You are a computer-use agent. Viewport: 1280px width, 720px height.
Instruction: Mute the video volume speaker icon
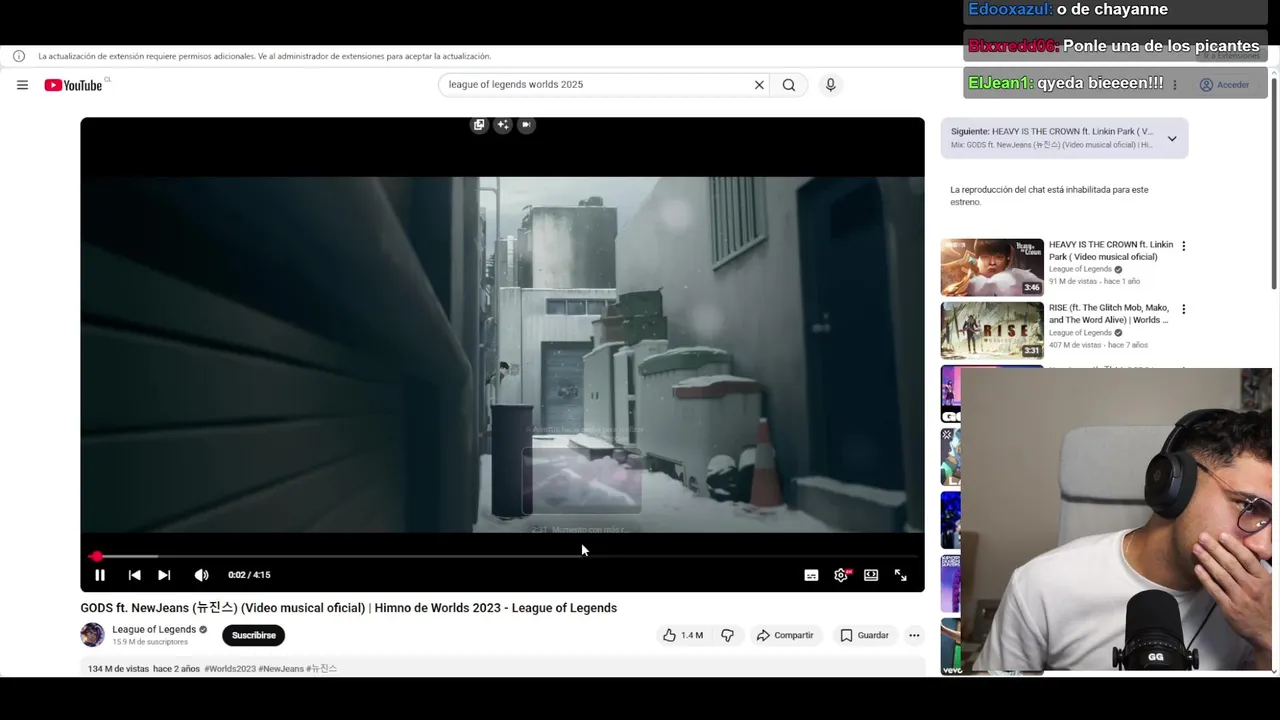201,575
